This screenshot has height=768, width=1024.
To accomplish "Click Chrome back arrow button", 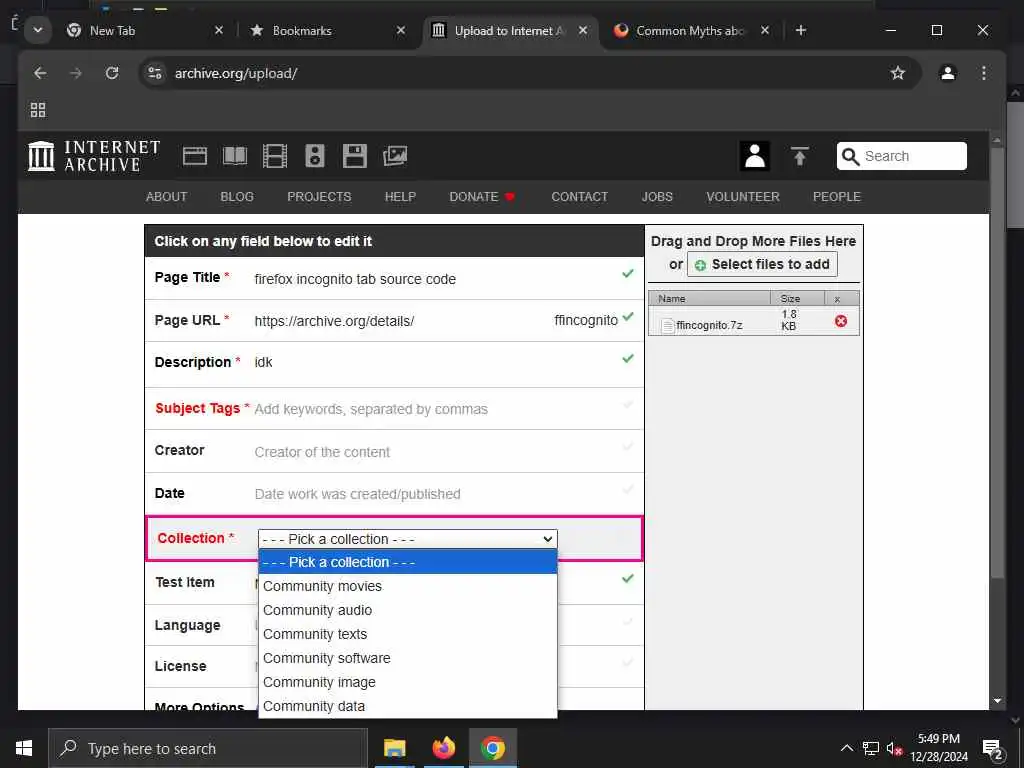I will 40,73.
